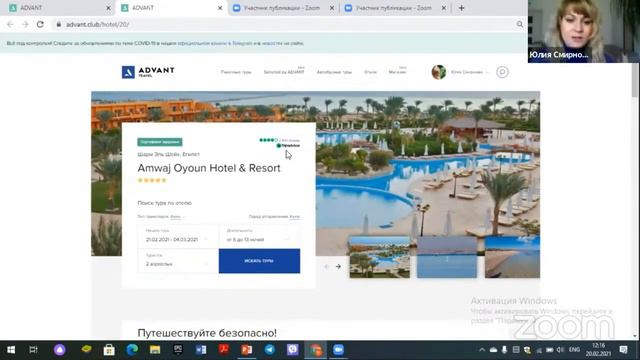Expand the hidden system tray icons chevron
This screenshot has height=360, width=640.
coord(482,350)
